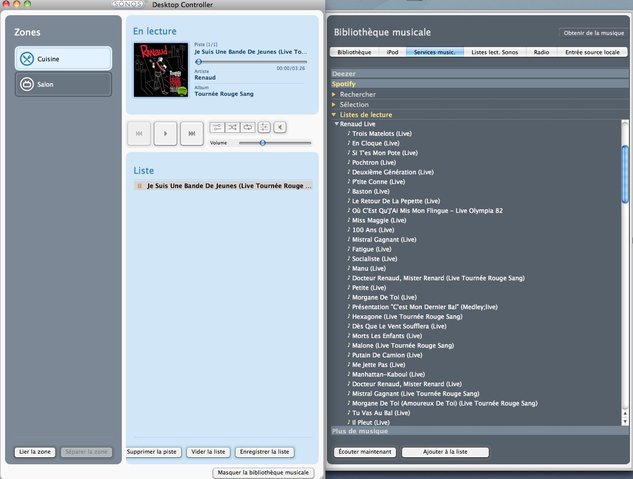The image size is (633, 479).
Task: Adjust the Volume slider
Action: (x=263, y=142)
